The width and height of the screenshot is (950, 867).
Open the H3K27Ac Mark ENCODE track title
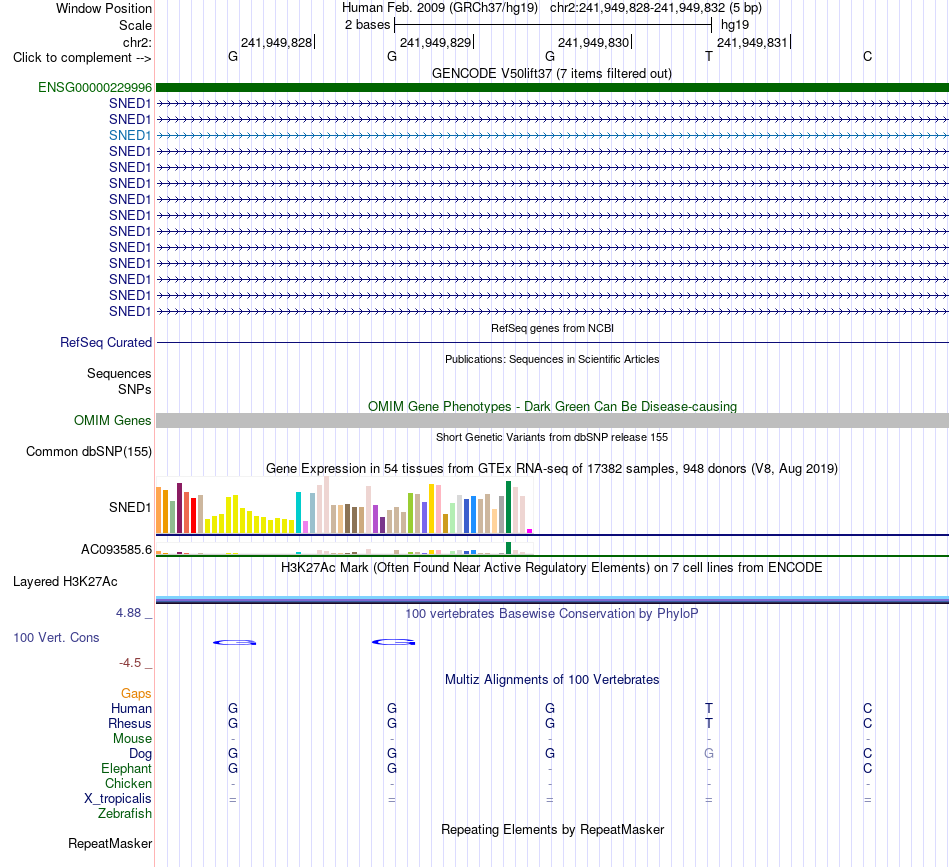[552, 568]
